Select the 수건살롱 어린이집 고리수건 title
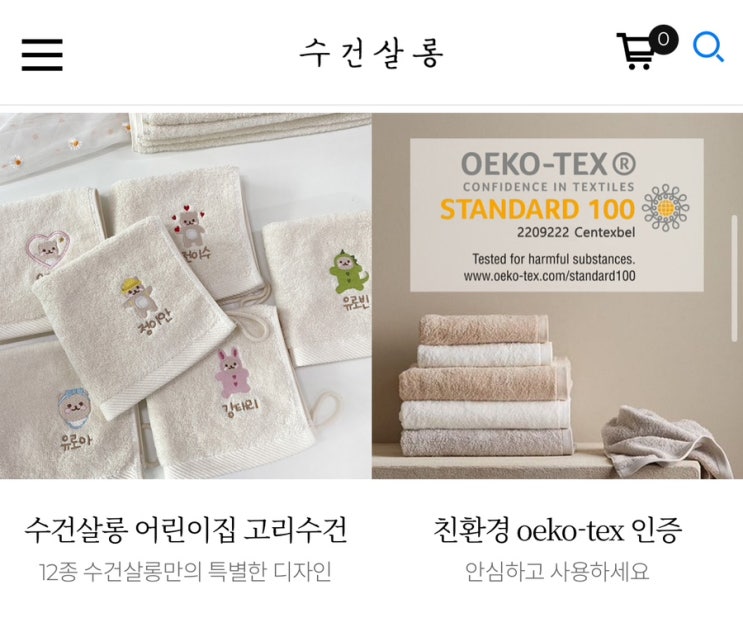 click(186, 530)
